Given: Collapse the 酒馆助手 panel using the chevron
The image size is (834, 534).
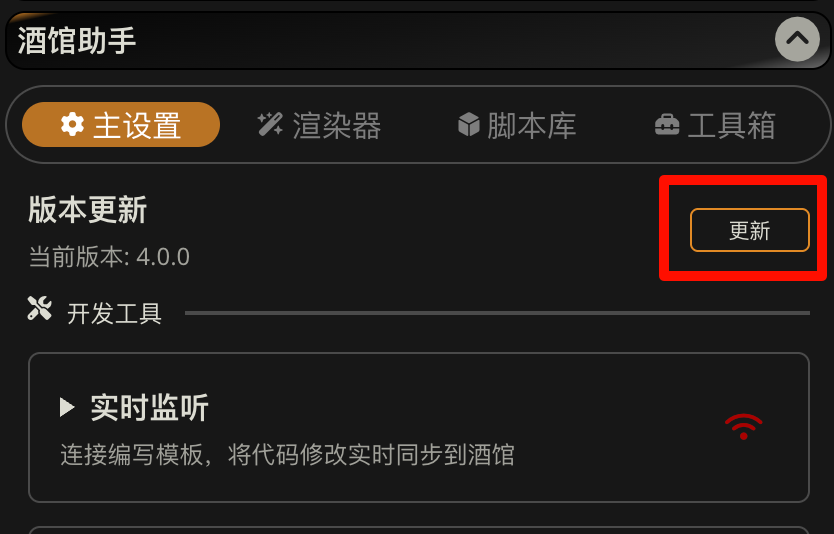Looking at the screenshot, I should [x=797, y=39].
